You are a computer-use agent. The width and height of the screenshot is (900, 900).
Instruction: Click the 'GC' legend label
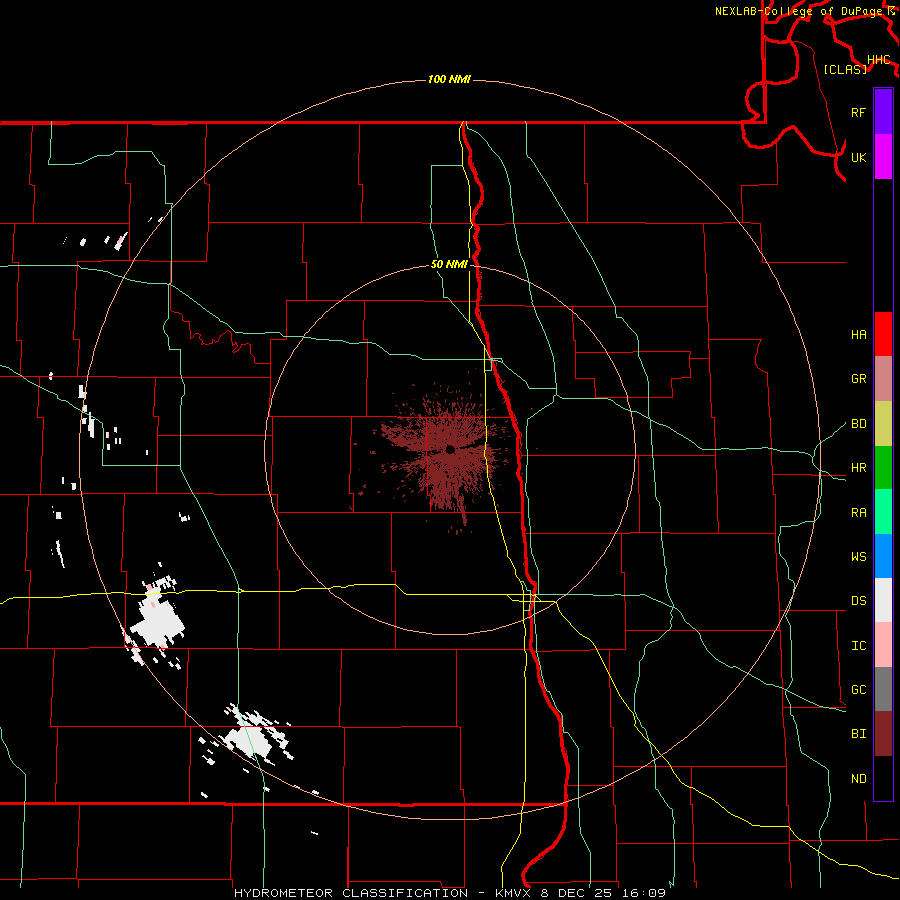click(x=858, y=690)
